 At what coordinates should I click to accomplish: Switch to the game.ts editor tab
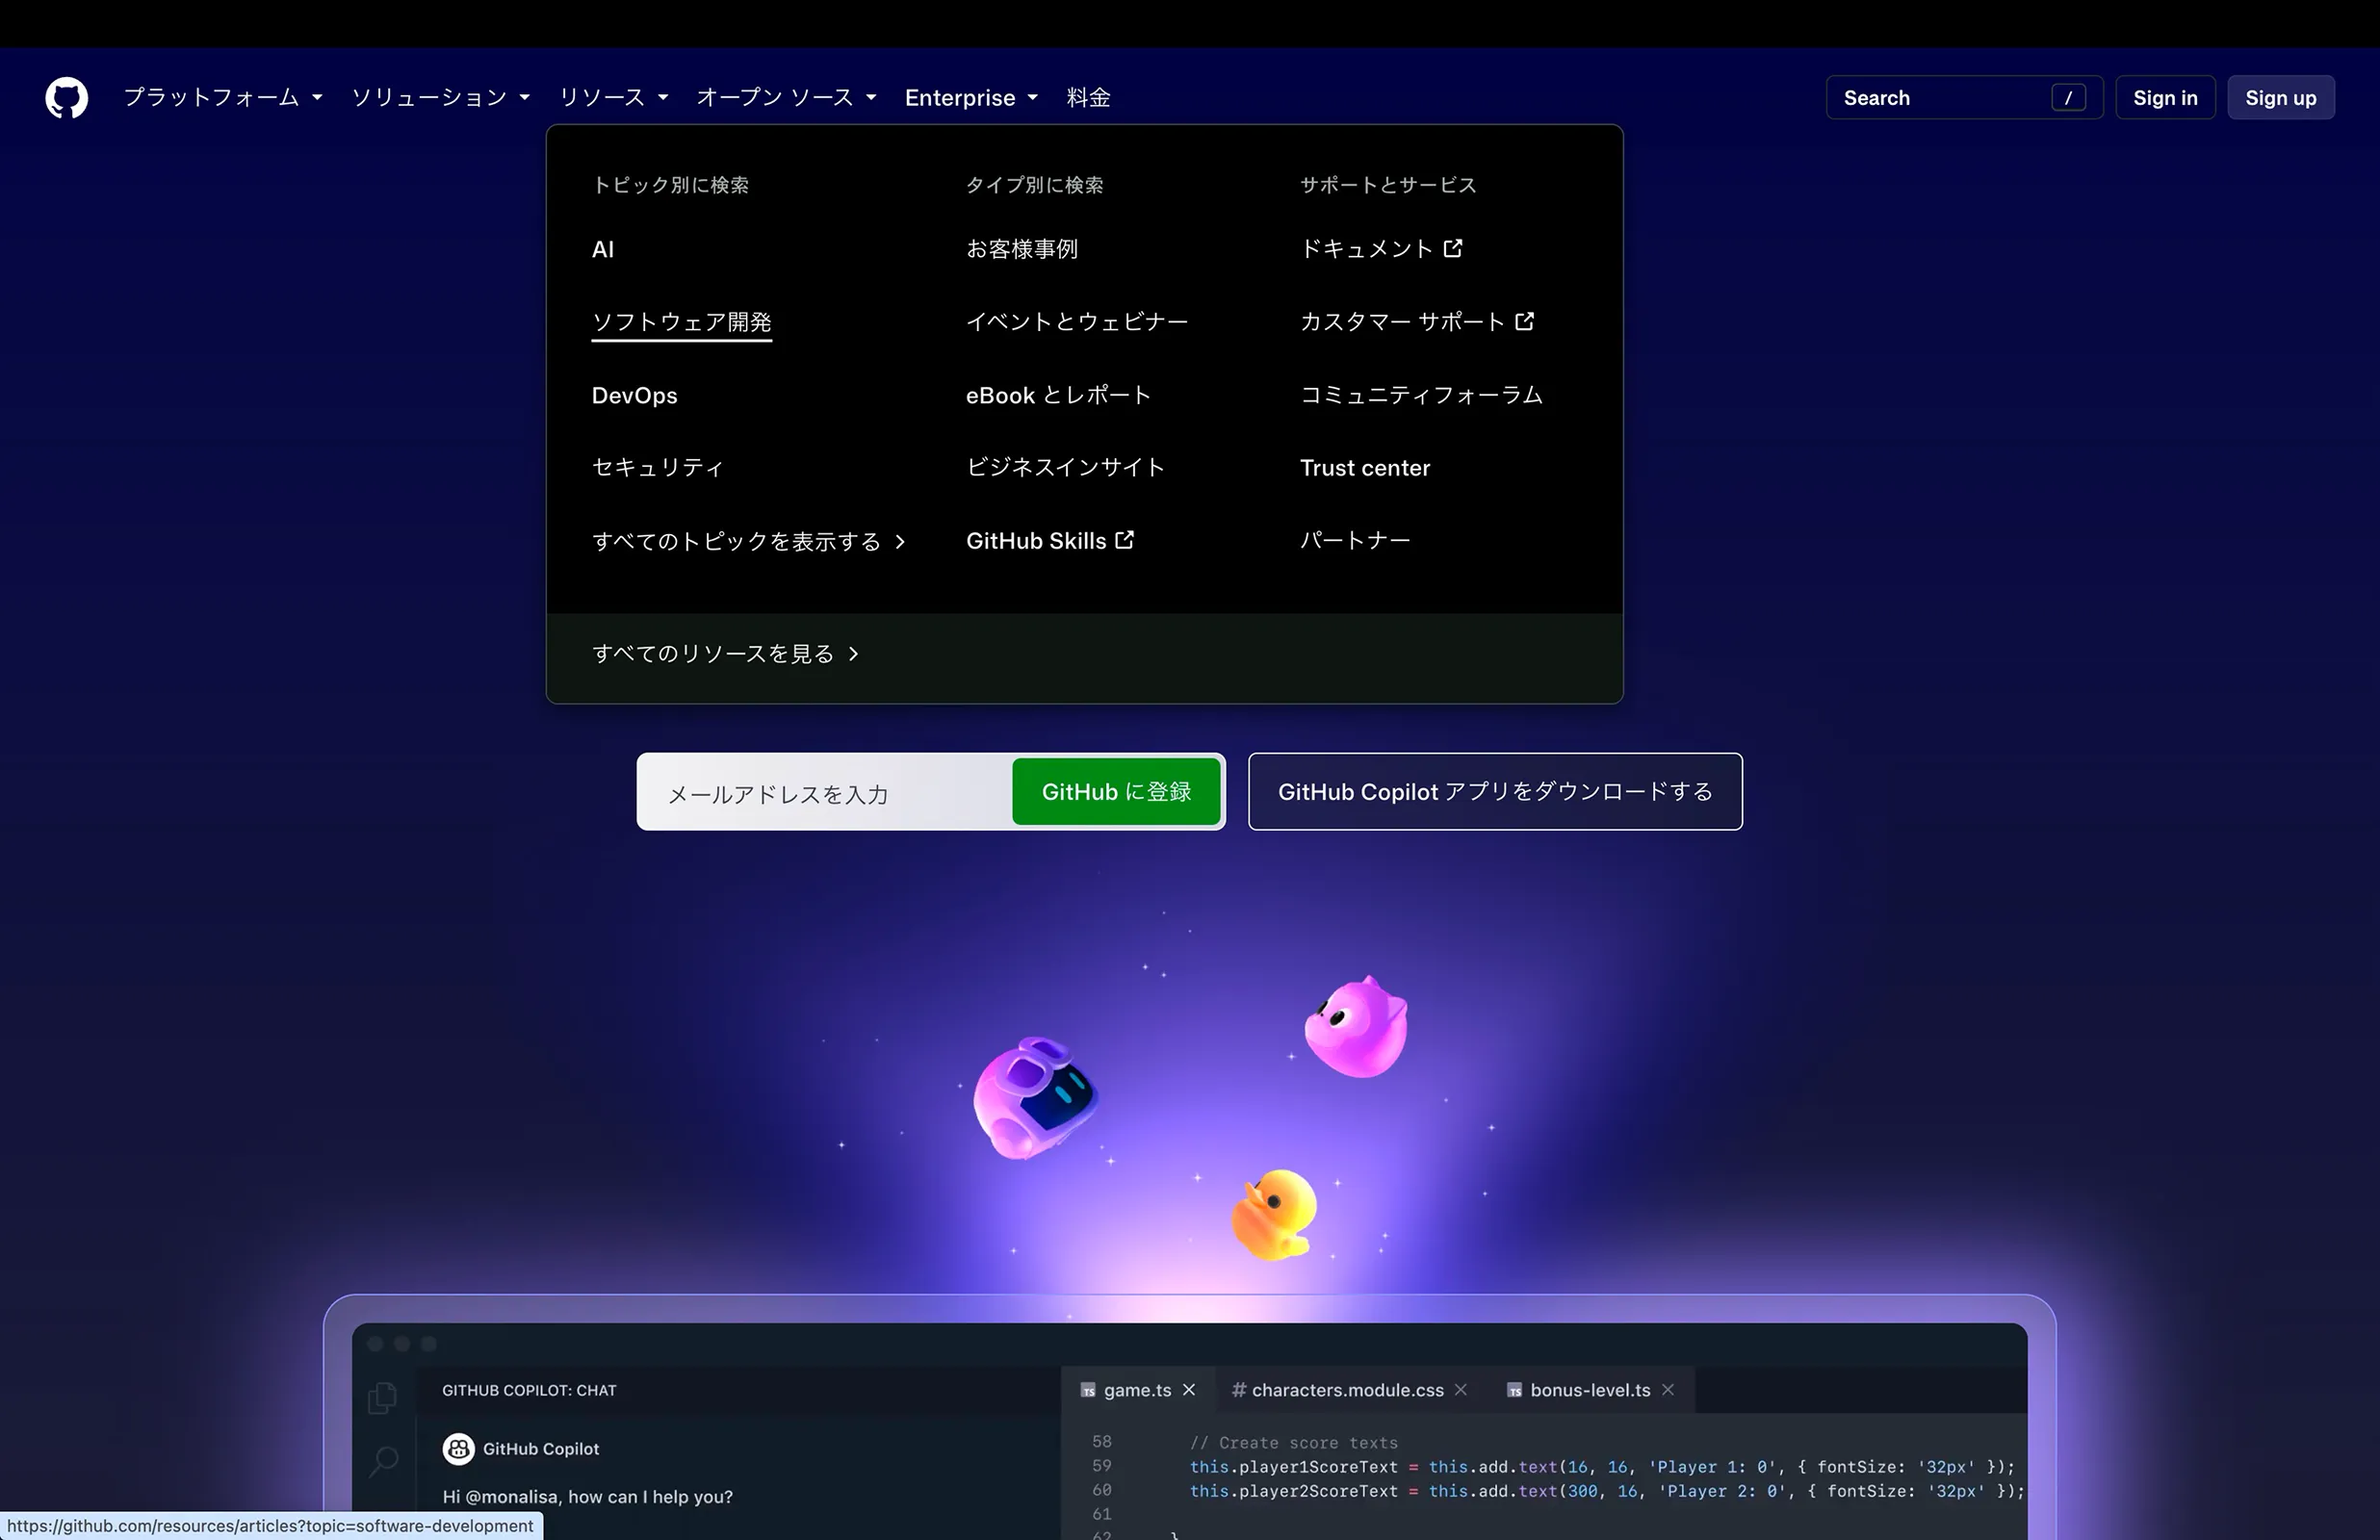[x=1138, y=1390]
